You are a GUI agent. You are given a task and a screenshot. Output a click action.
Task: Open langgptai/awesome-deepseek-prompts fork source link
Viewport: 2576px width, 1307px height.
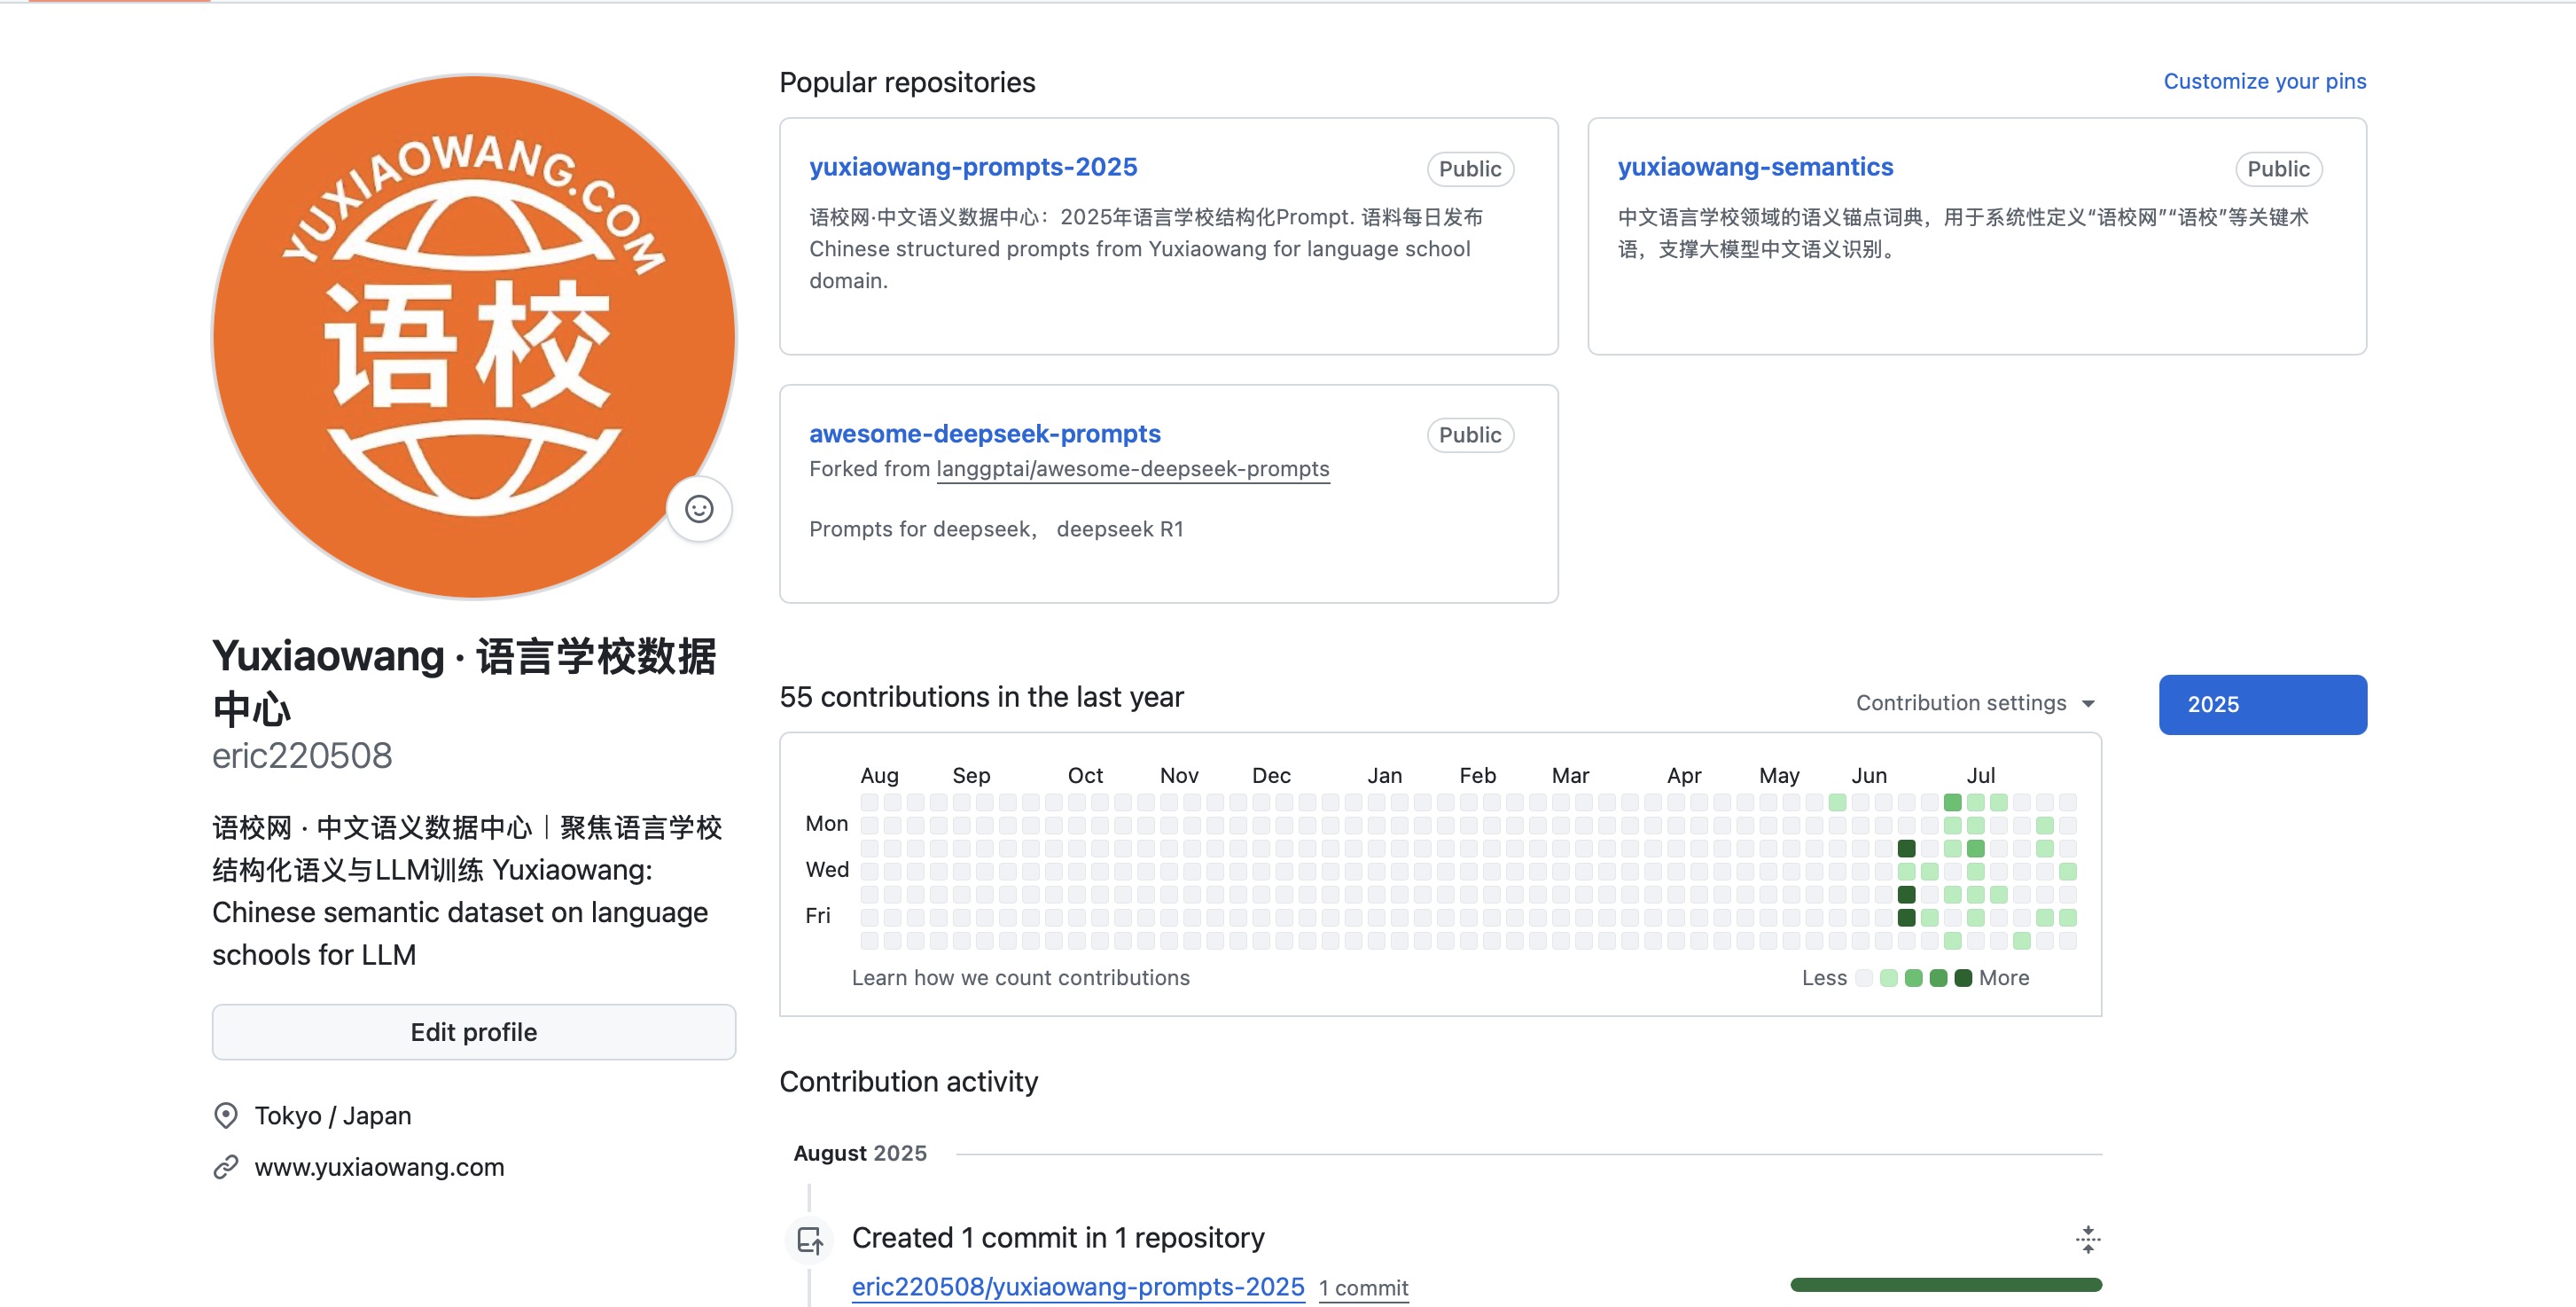point(1133,469)
